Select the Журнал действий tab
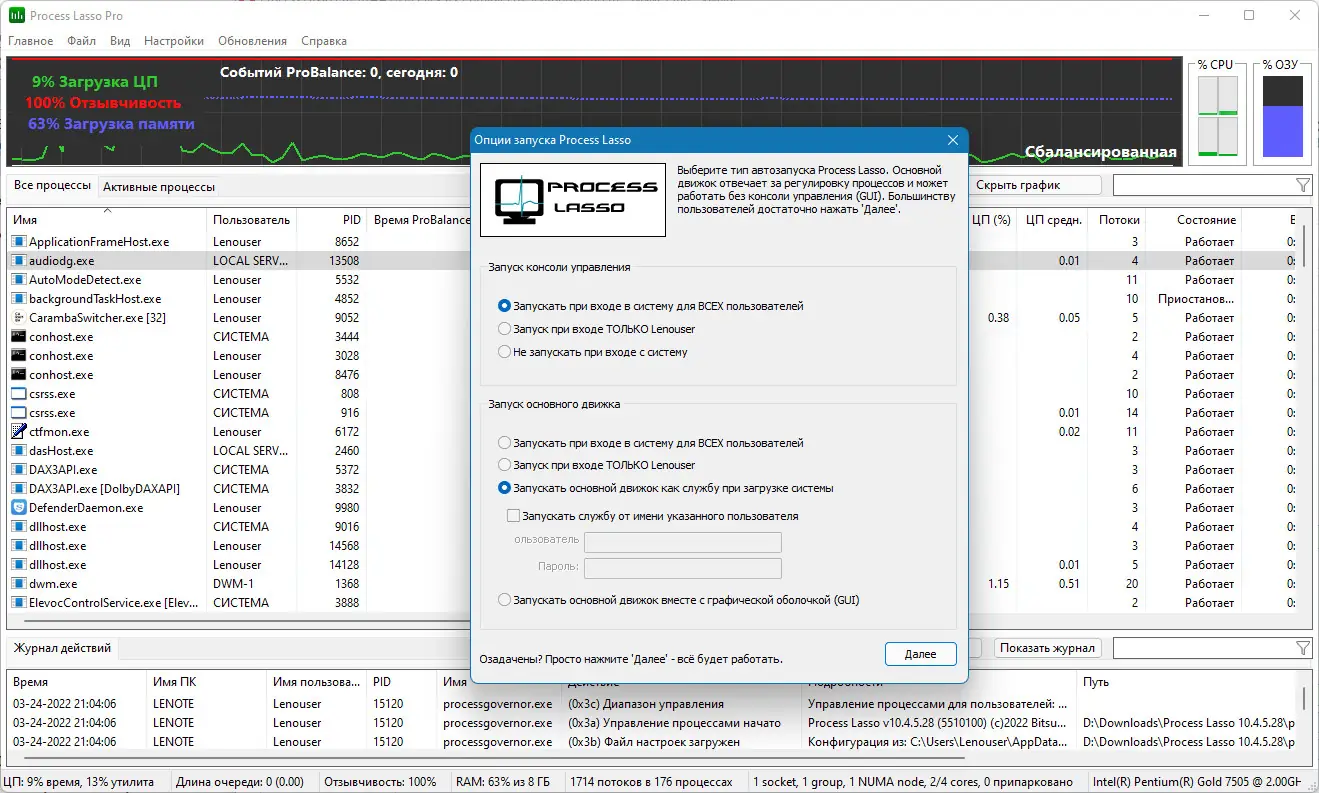 coord(62,649)
